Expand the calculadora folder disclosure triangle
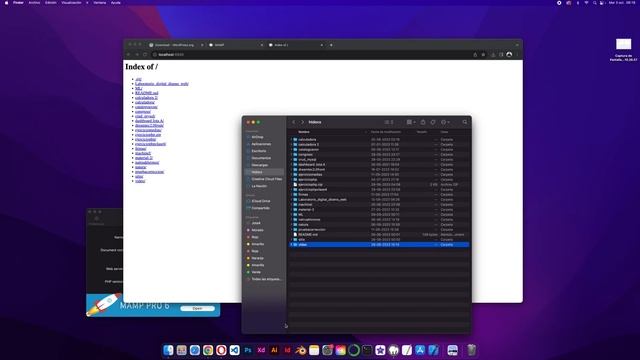This screenshot has width=640, height=360. tap(291, 140)
